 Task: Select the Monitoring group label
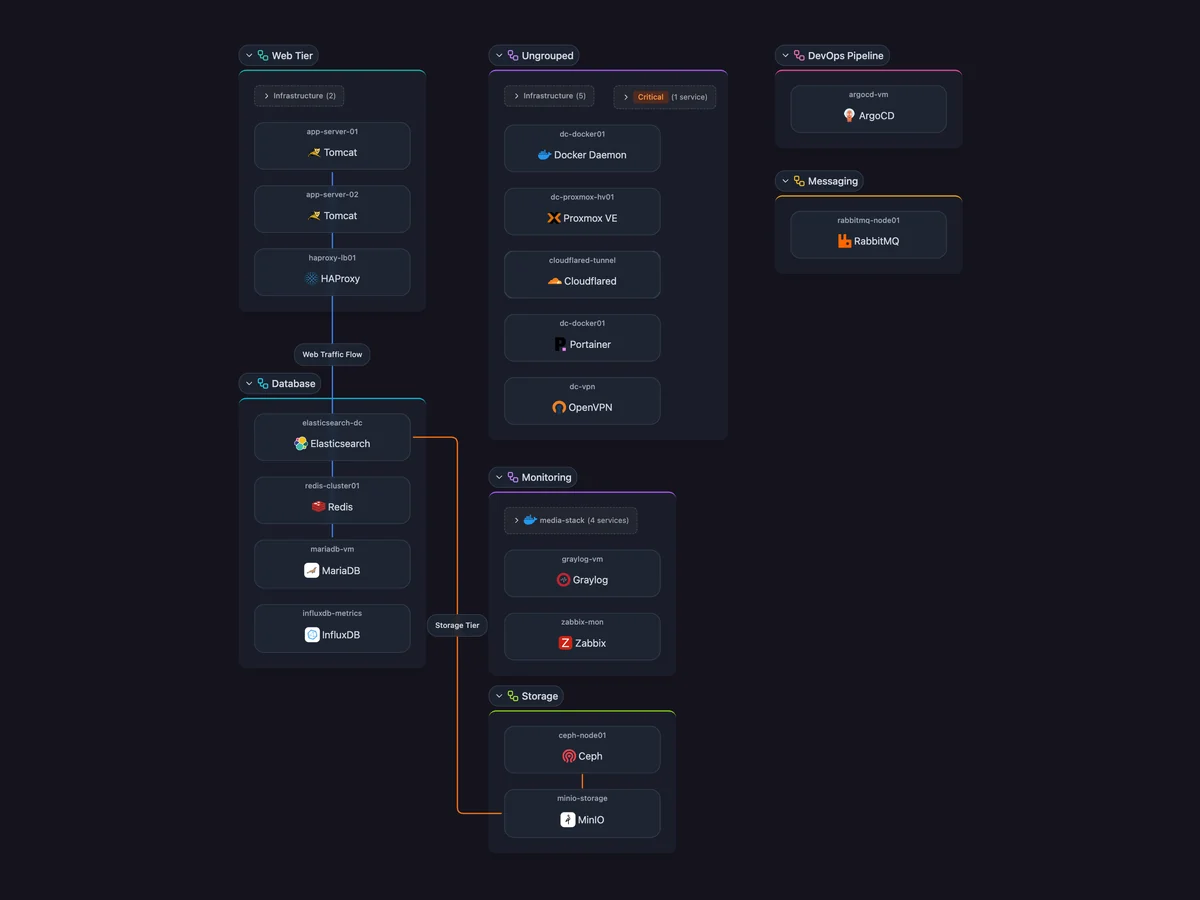coord(546,478)
